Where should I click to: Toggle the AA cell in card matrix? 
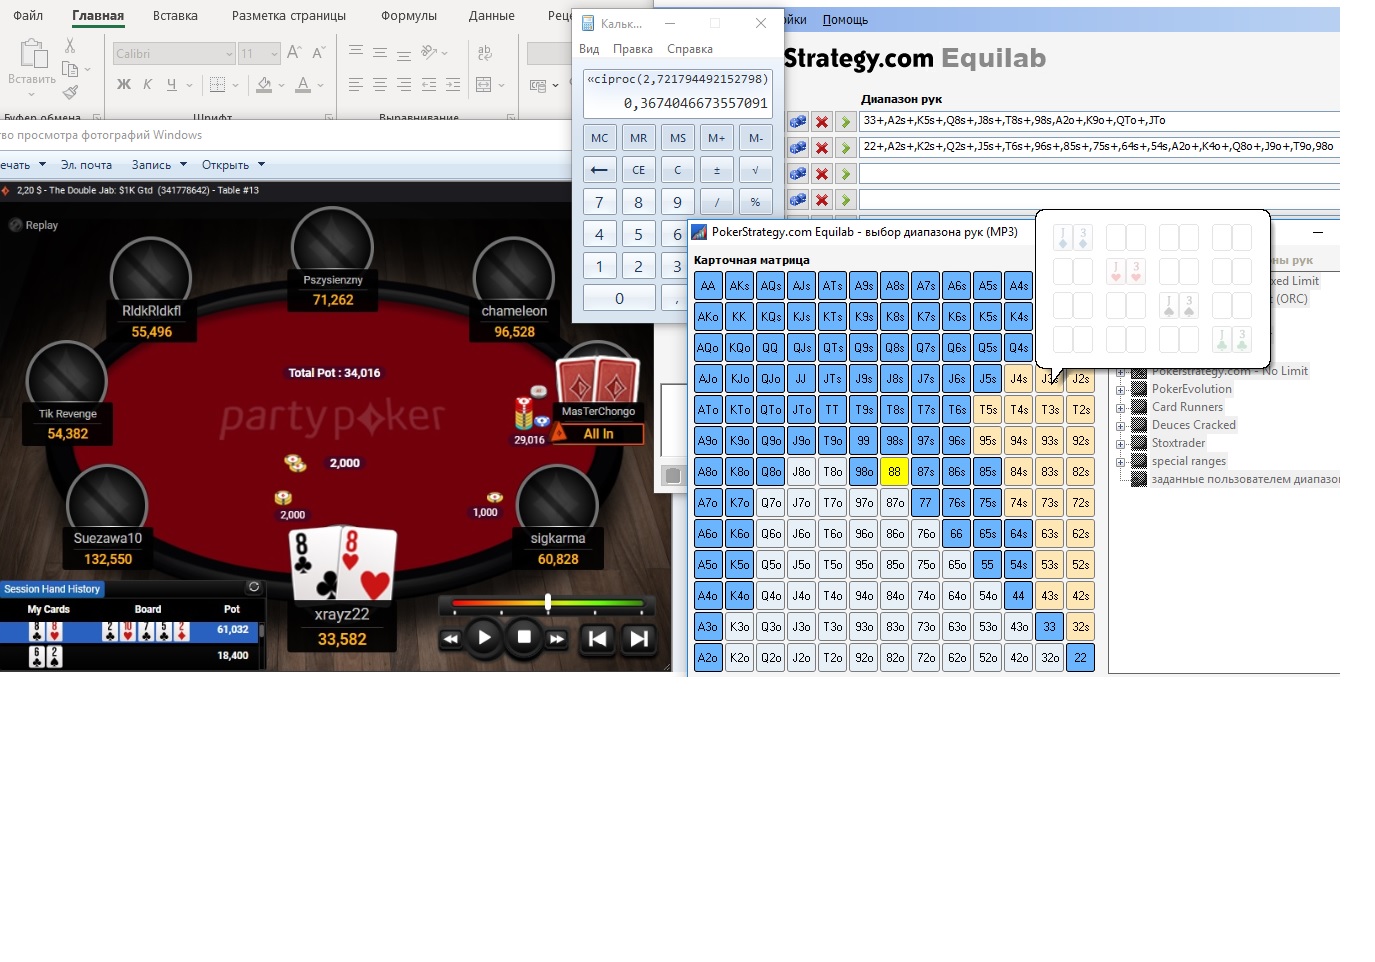click(x=708, y=286)
